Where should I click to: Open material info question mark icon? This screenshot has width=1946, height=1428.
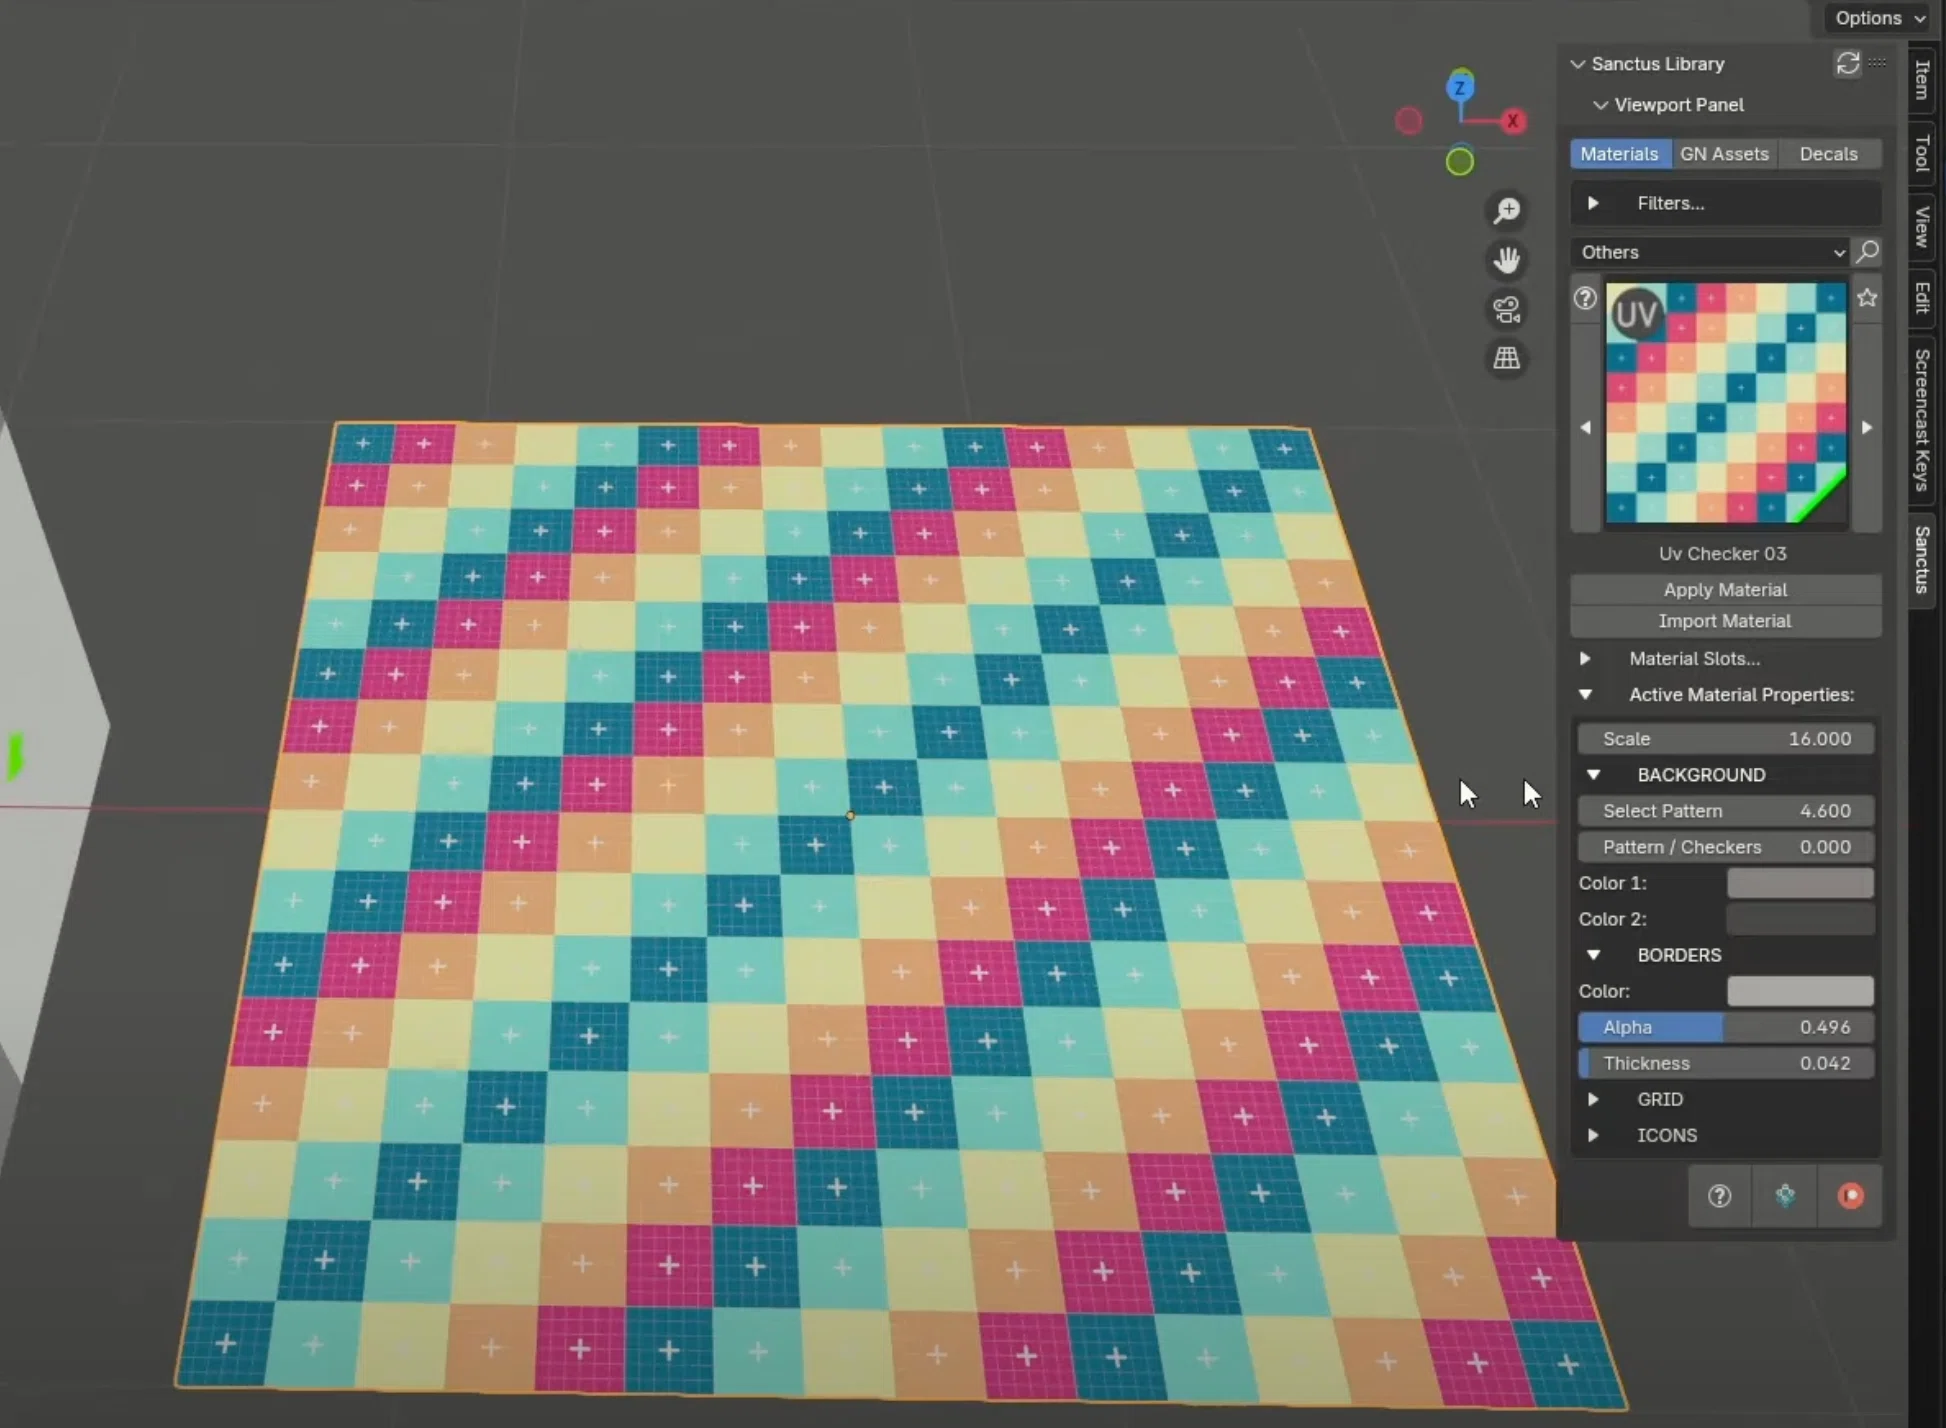click(x=1585, y=298)
